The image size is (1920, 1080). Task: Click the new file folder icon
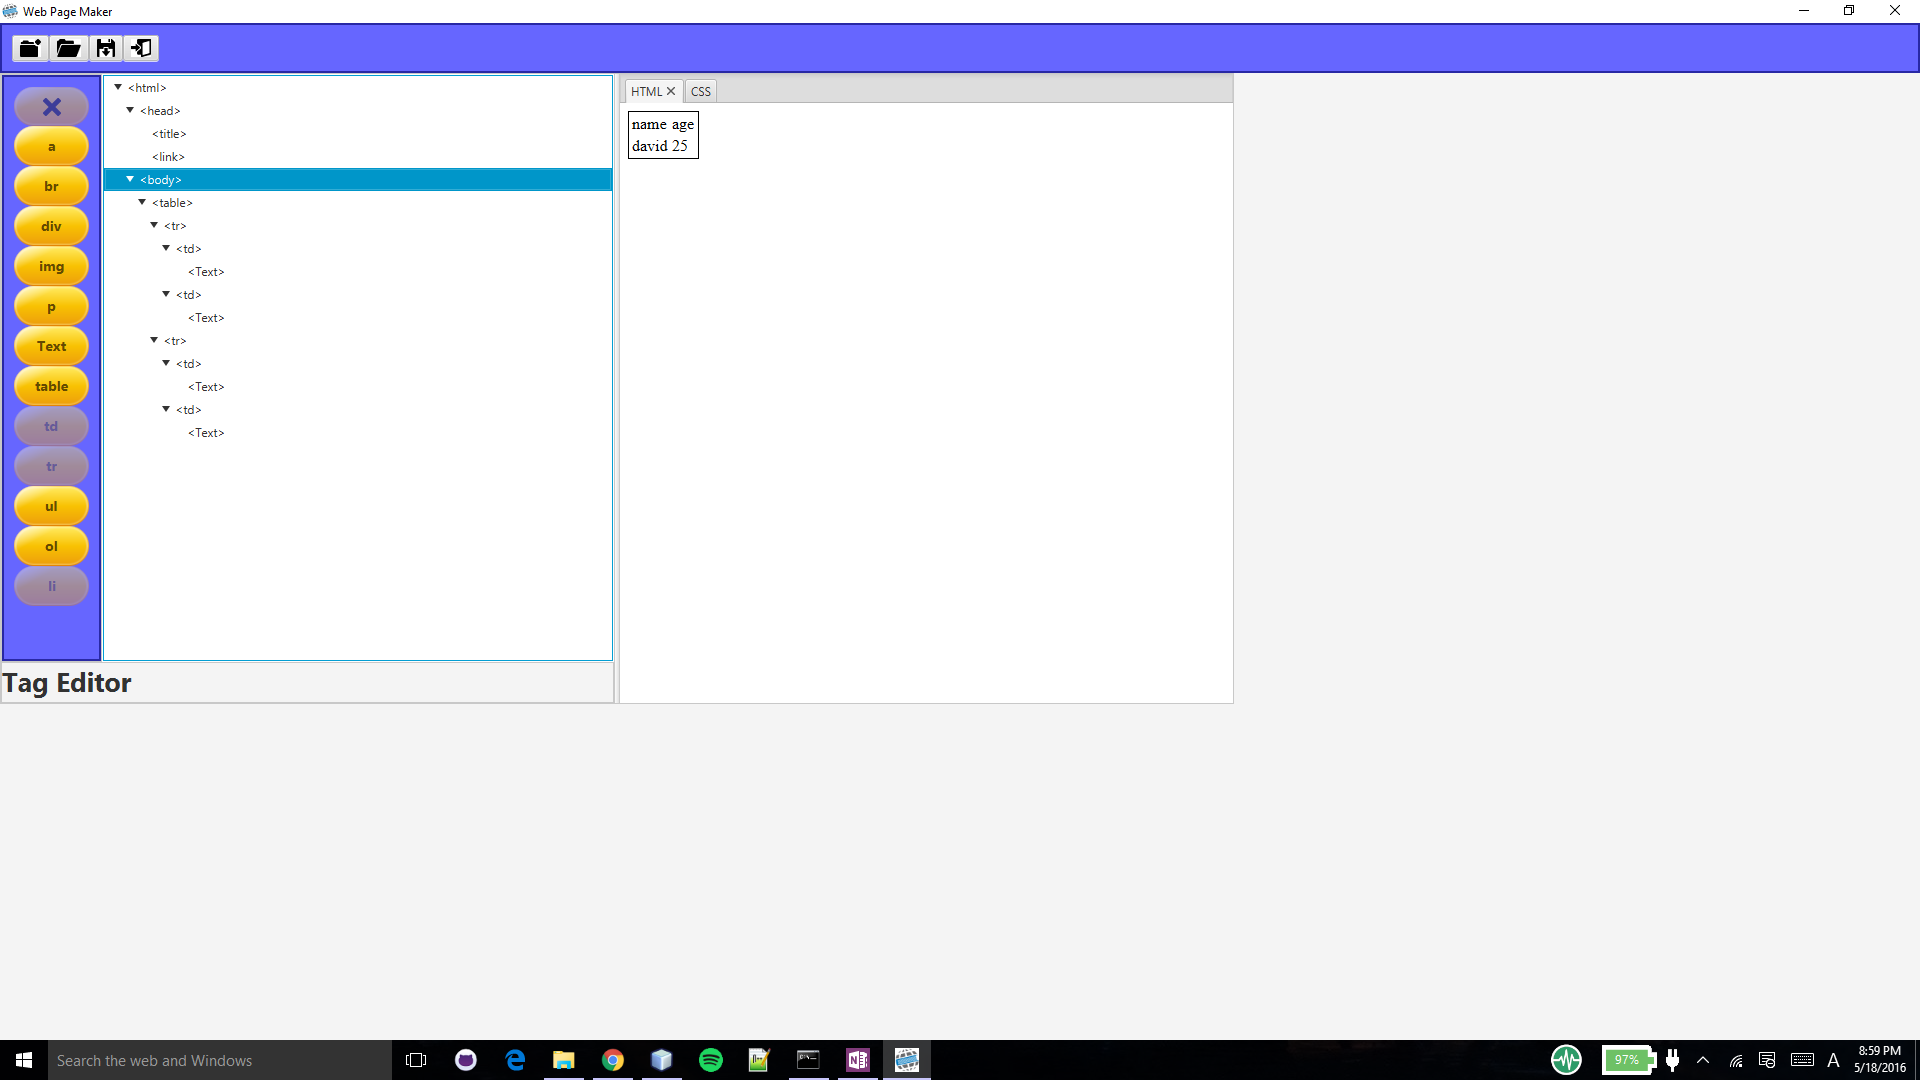click(x=30, y=48)
